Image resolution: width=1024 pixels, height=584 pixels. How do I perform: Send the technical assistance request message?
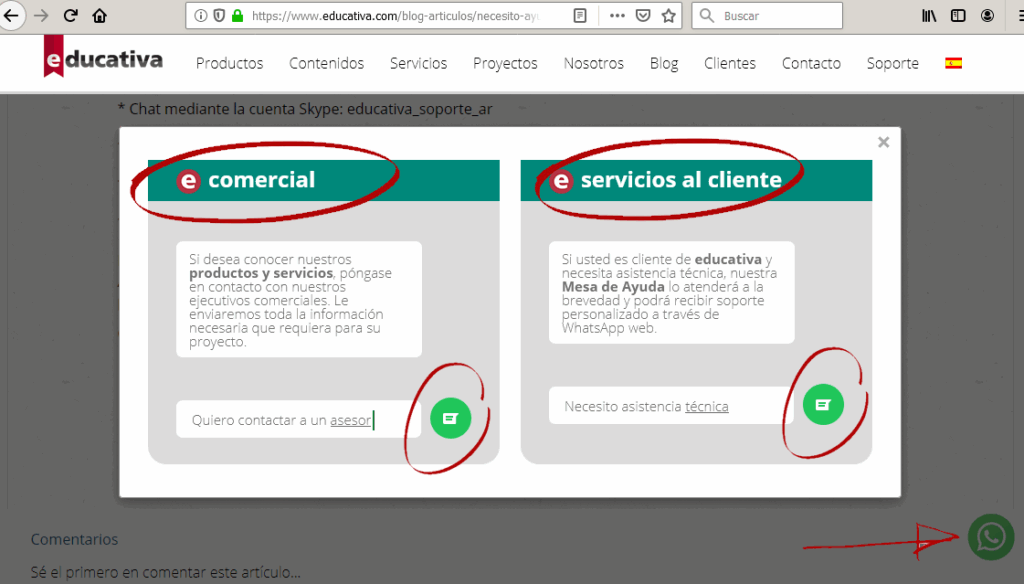point(823,404)
